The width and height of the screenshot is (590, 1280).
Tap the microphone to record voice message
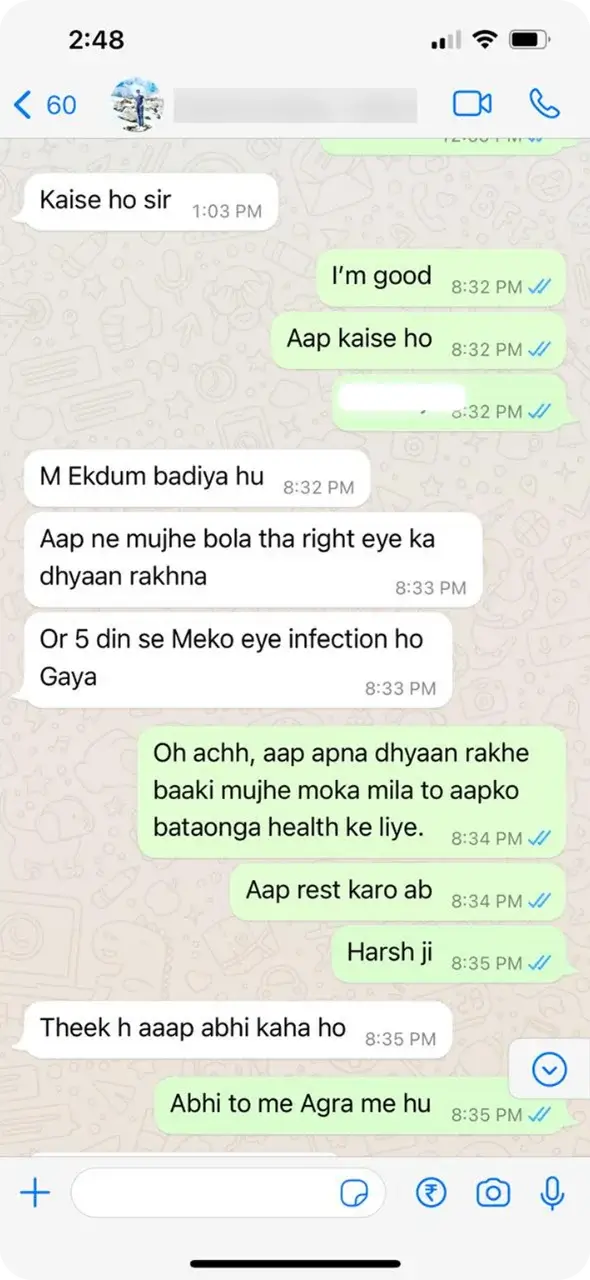point(551,1192)
